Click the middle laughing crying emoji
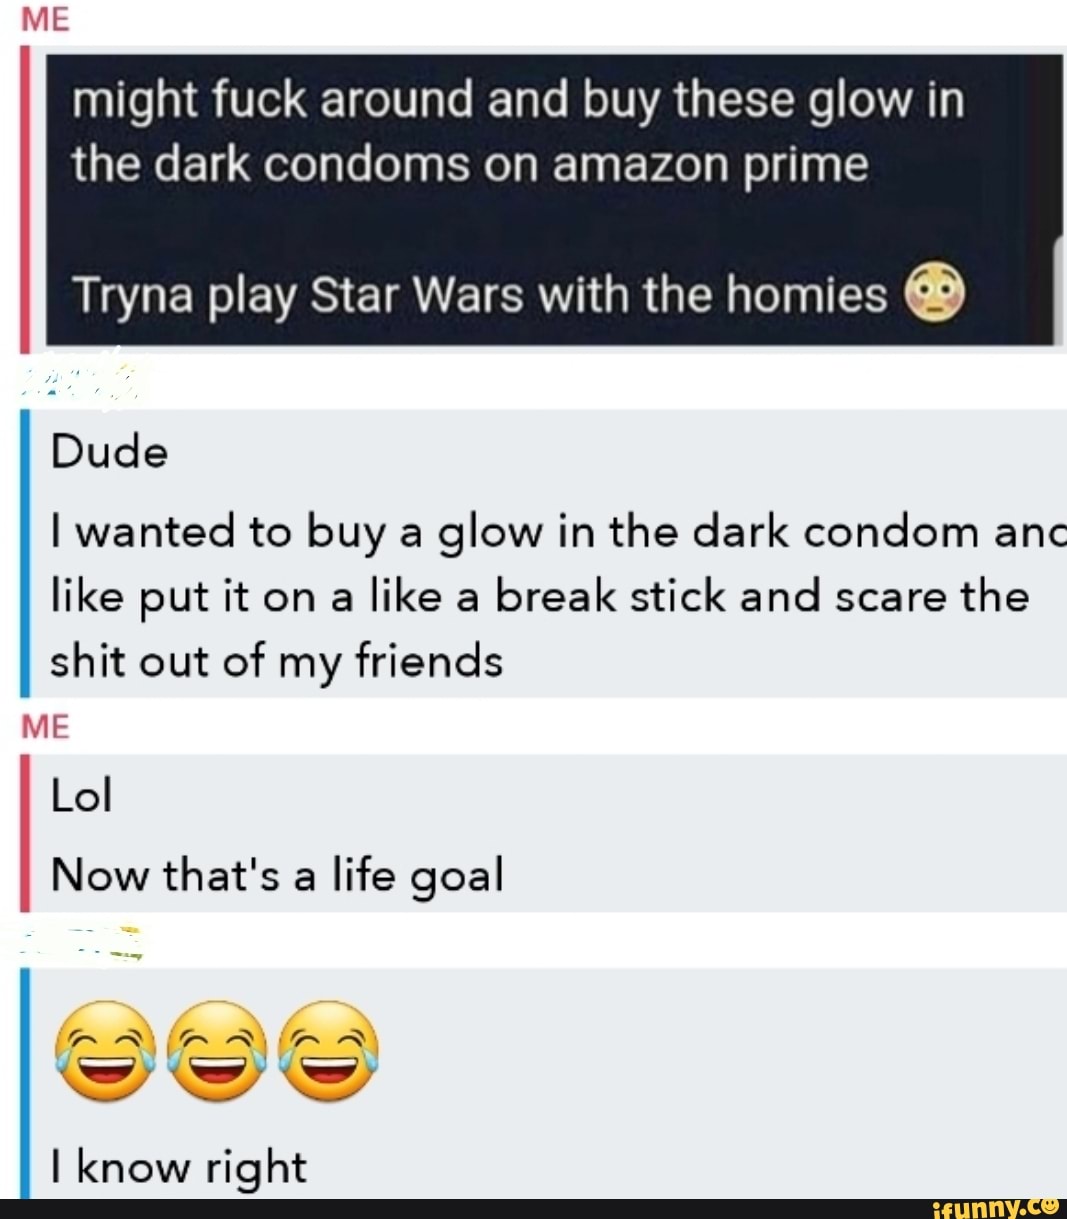The width and height of the screenshot is (1067, 1219). (217, 1050)
